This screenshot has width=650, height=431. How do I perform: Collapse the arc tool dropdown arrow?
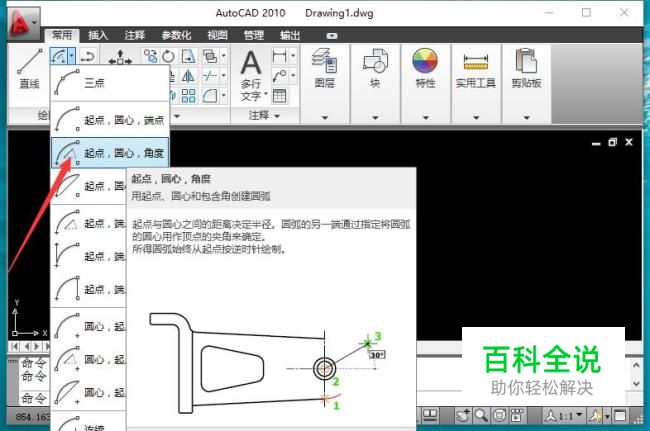72,56
